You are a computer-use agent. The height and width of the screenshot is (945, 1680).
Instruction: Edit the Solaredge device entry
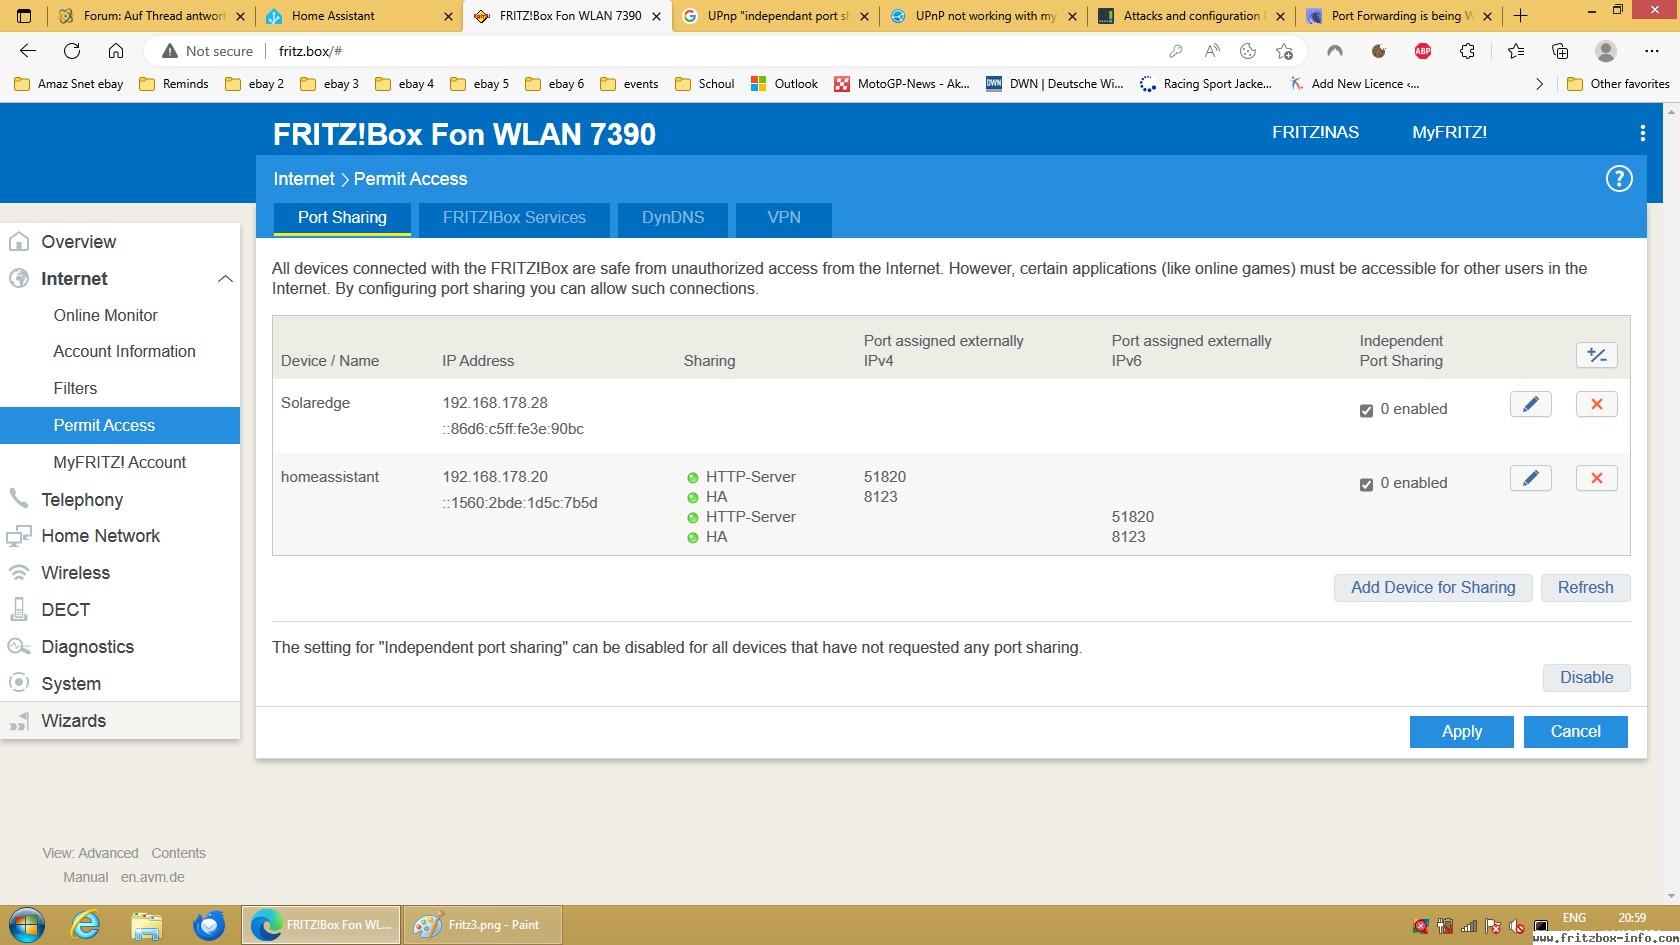1530,404
